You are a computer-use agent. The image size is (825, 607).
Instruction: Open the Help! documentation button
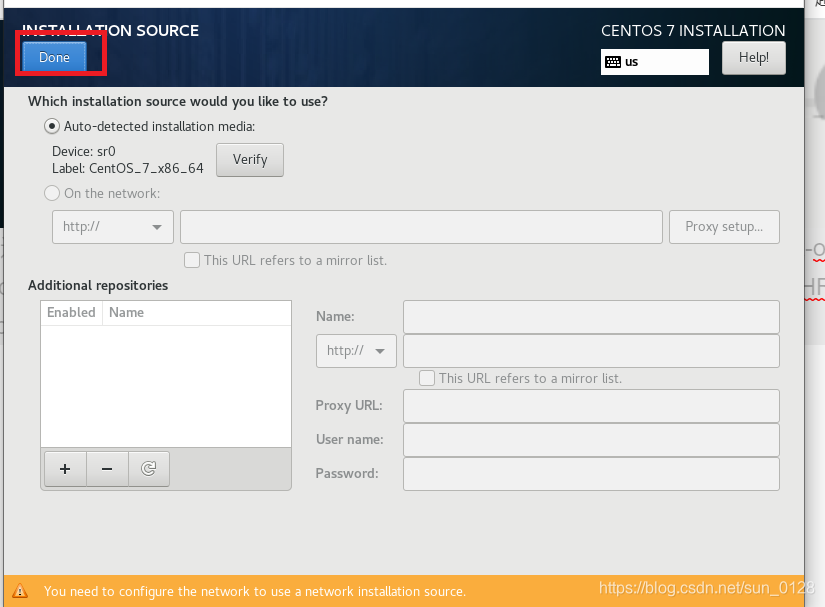pos(753,57)
